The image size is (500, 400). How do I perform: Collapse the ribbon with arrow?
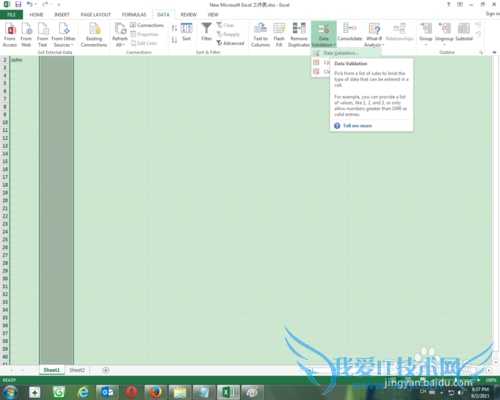pos(494,52)
